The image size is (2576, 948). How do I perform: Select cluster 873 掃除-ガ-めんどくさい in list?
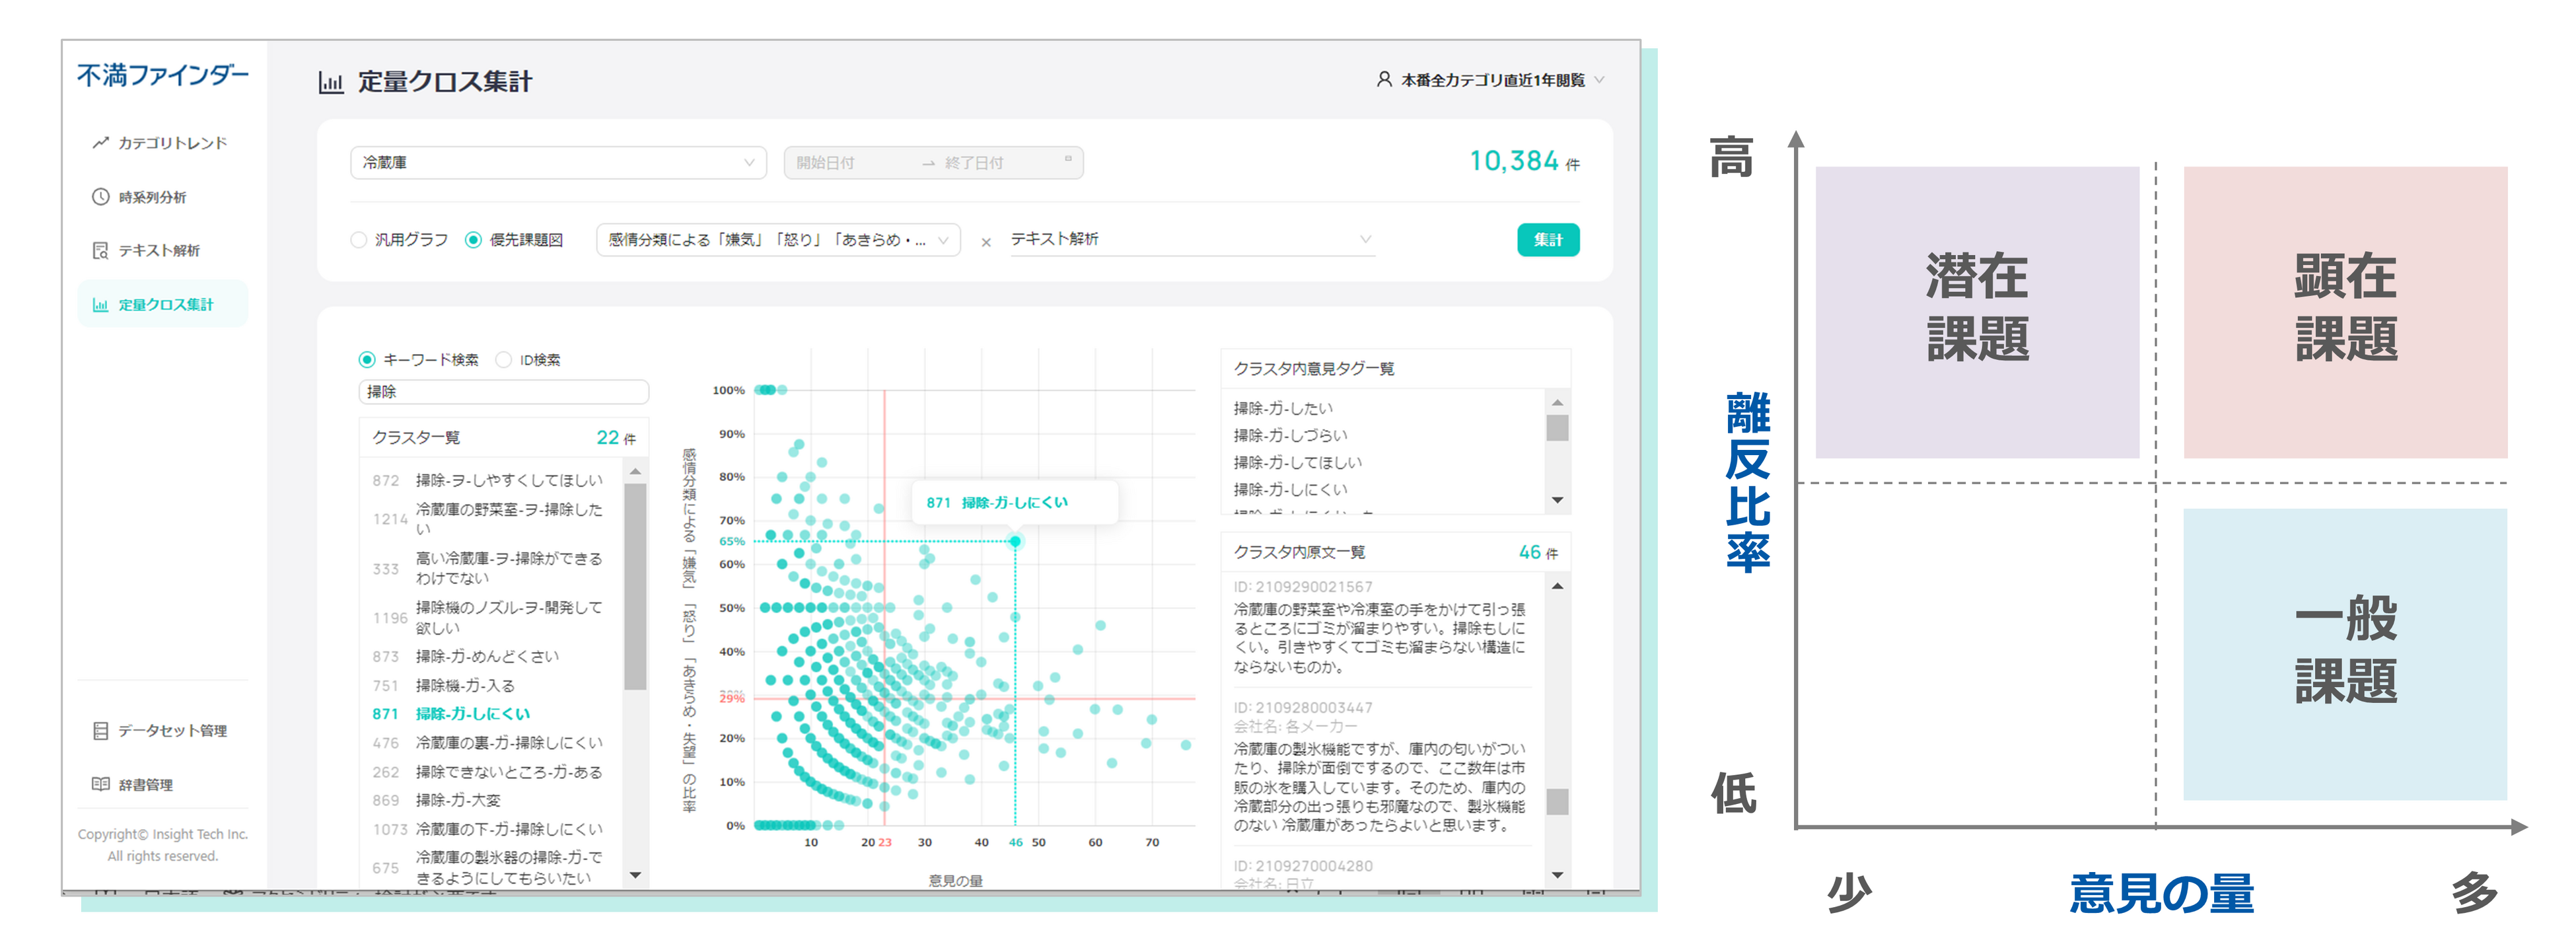pyautogui.click(x=487, y=657)
